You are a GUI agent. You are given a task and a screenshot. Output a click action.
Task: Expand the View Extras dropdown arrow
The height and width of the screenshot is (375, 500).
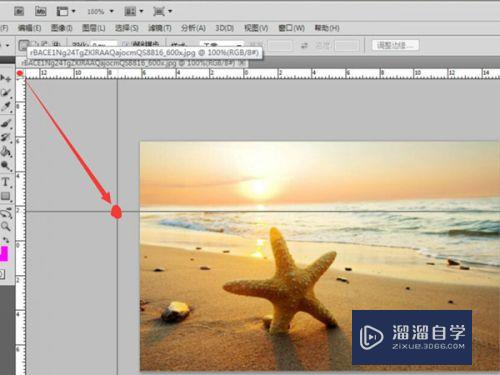73,11
